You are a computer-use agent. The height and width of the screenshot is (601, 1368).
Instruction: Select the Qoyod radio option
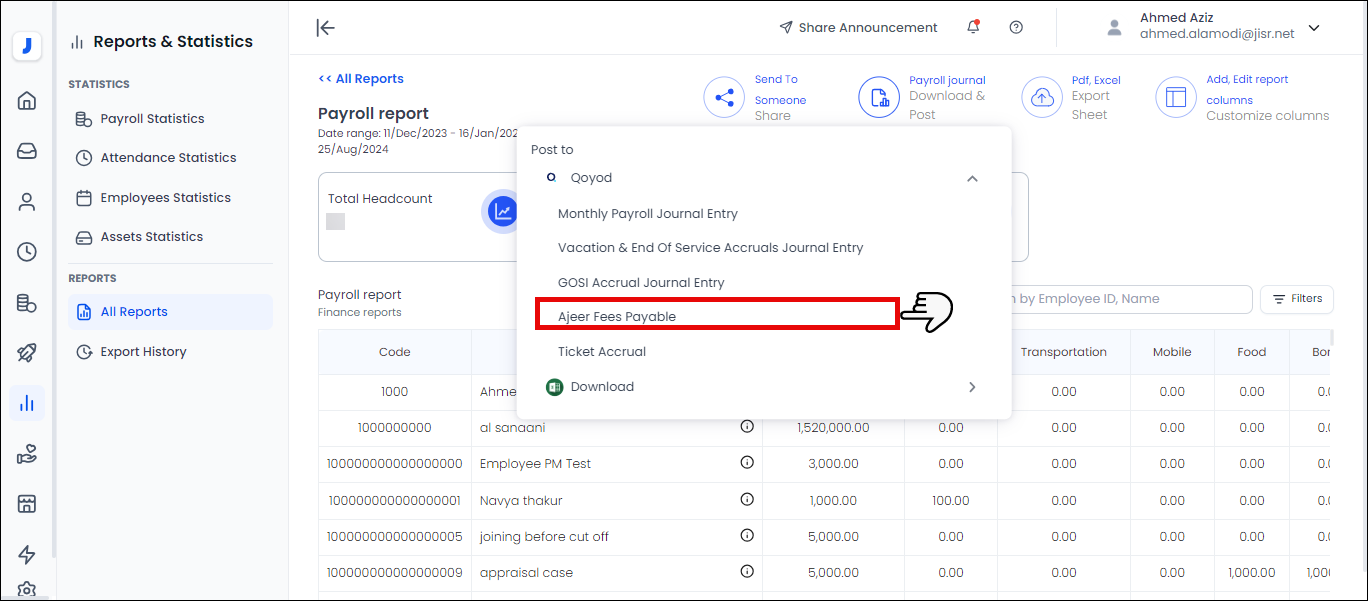(551, 177)
